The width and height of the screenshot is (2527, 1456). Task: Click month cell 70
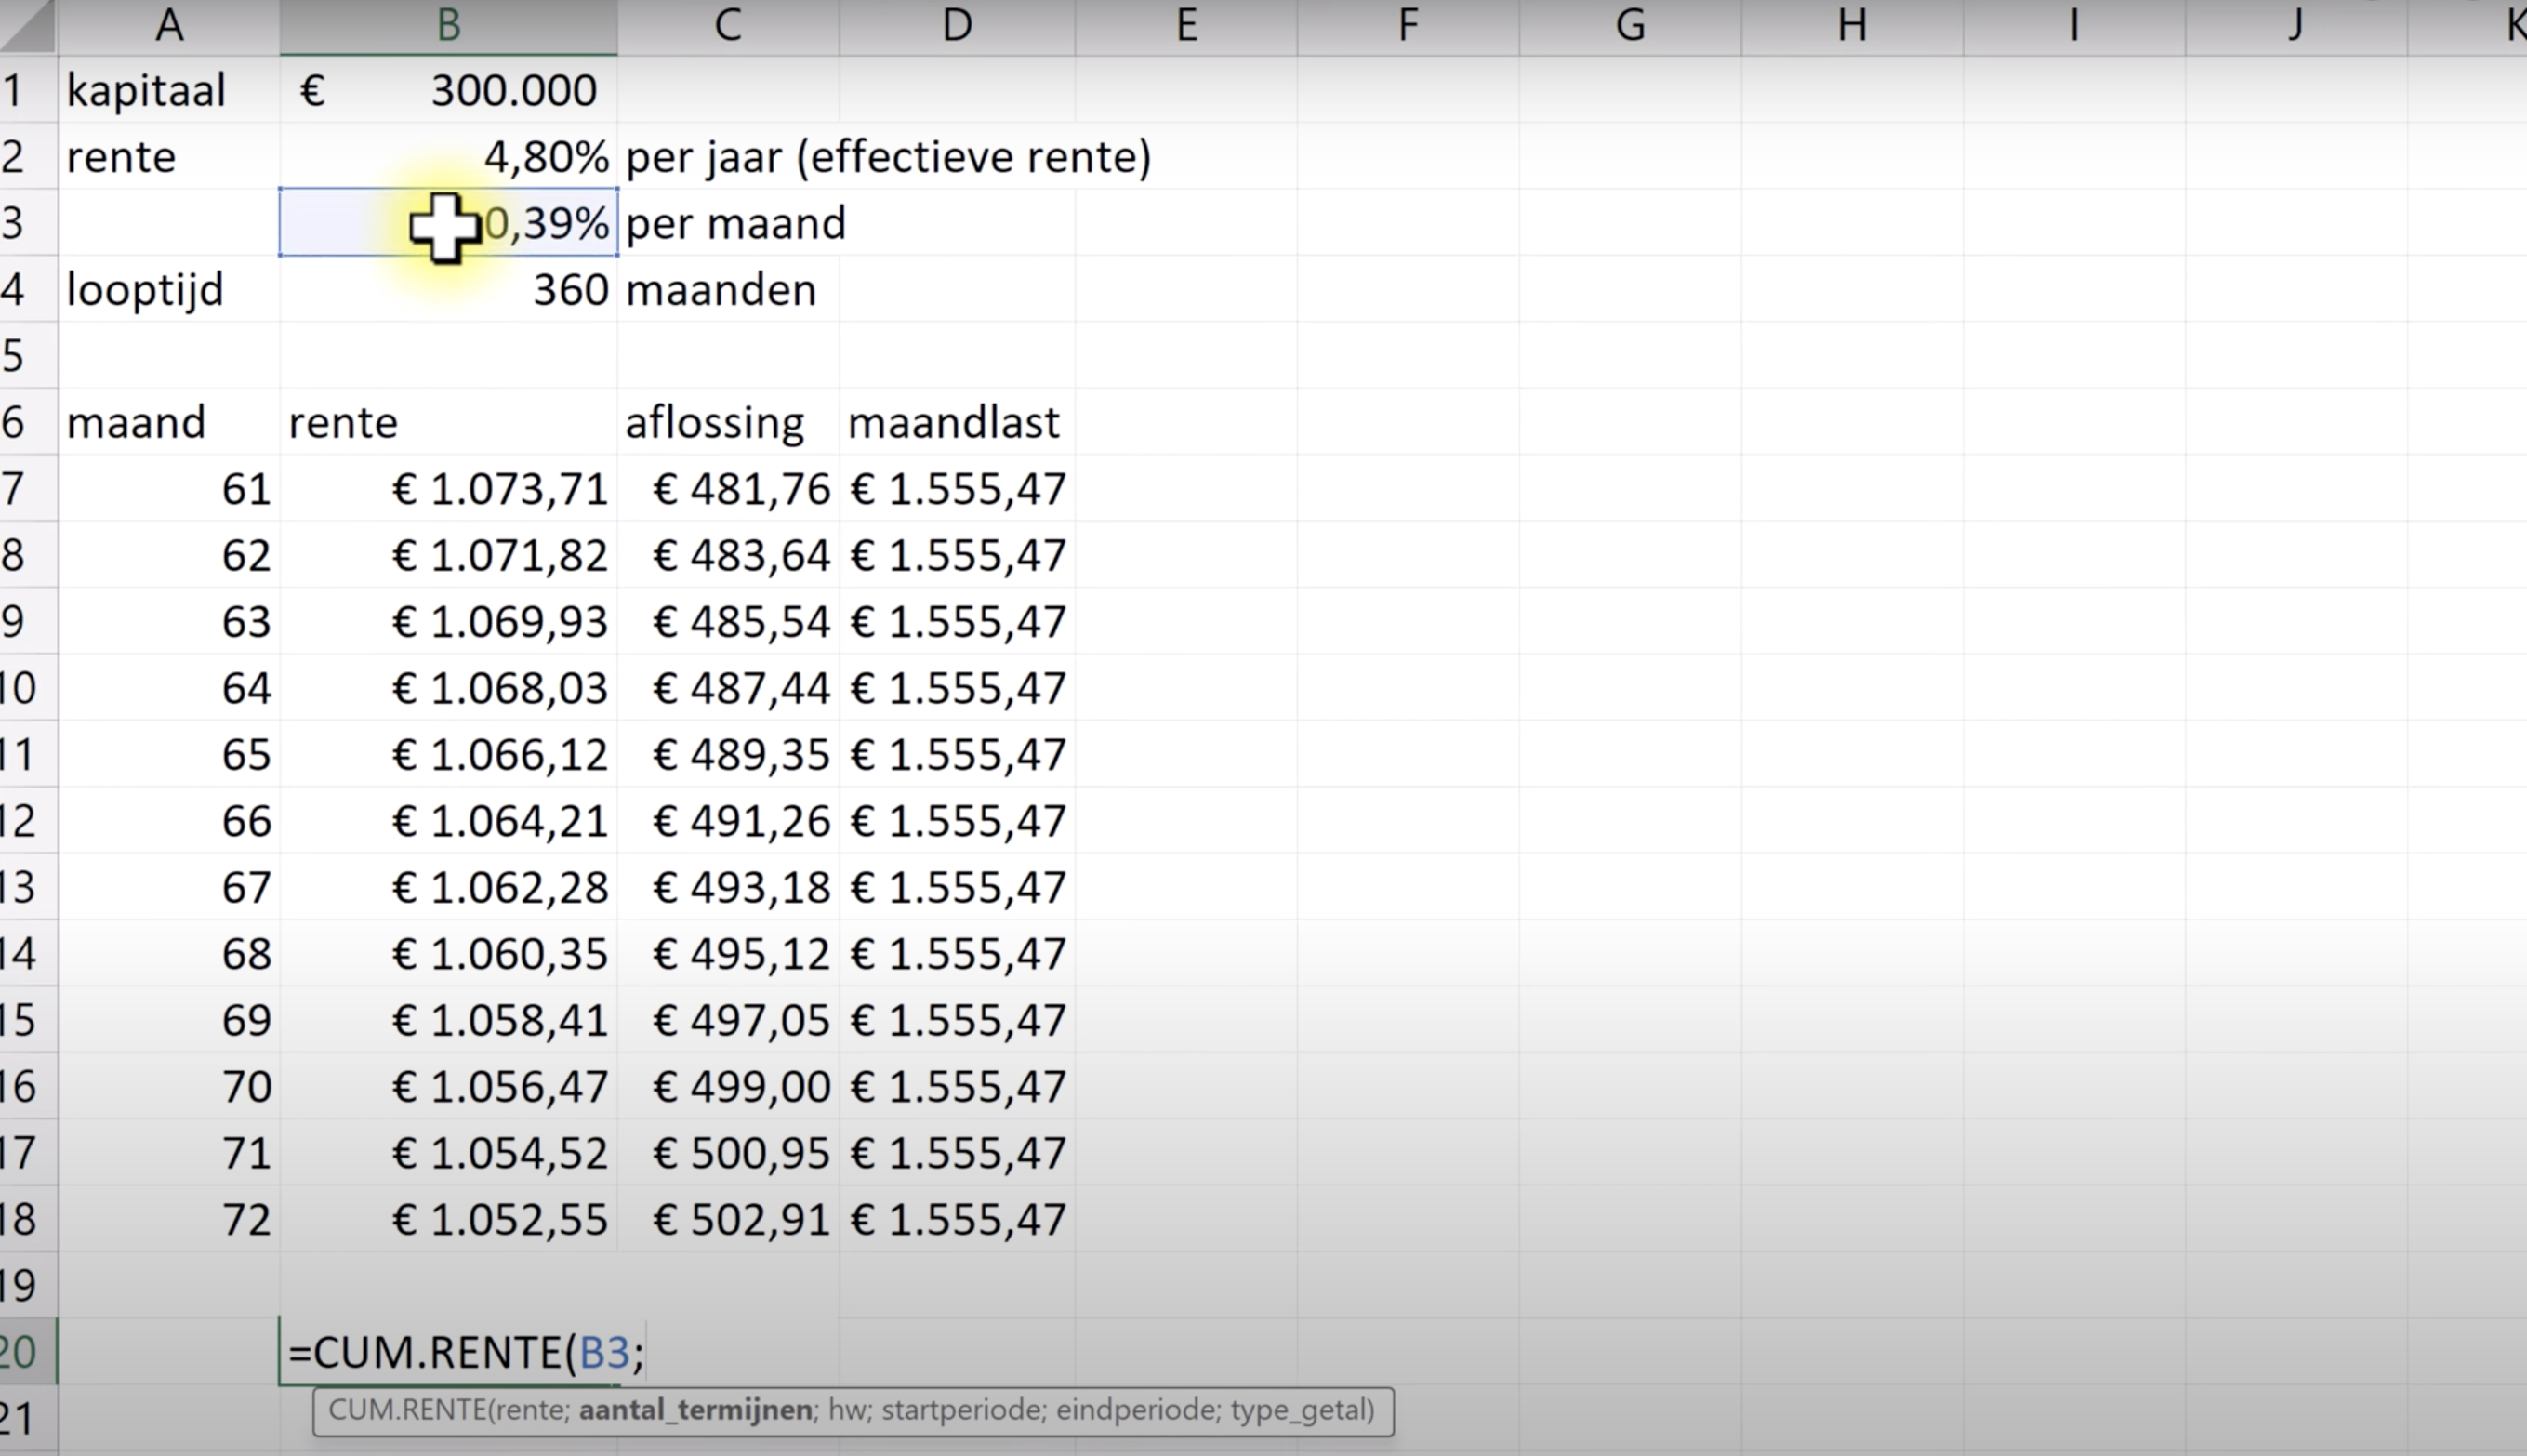point(169,1085)
